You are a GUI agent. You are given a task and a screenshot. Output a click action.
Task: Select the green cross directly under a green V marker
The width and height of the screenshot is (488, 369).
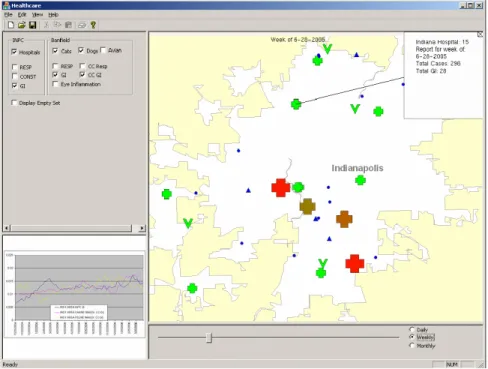[x=321, y=273]
